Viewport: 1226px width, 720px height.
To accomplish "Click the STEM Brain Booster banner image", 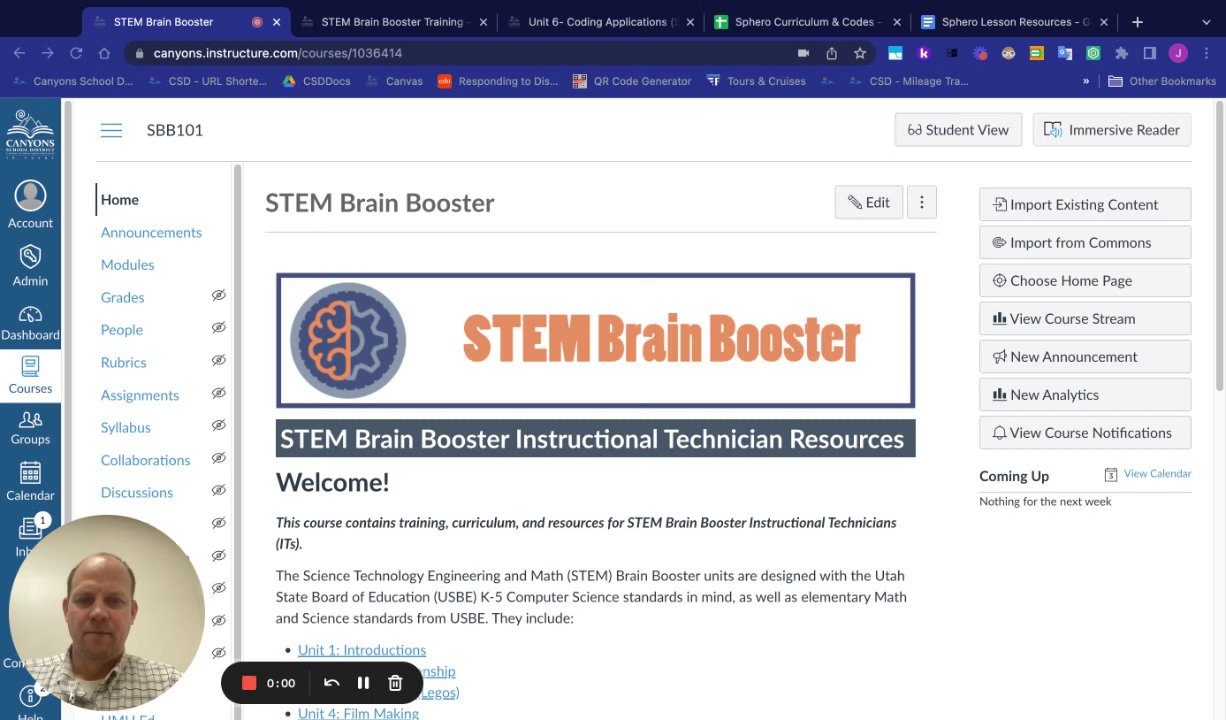I will point(595,340).
